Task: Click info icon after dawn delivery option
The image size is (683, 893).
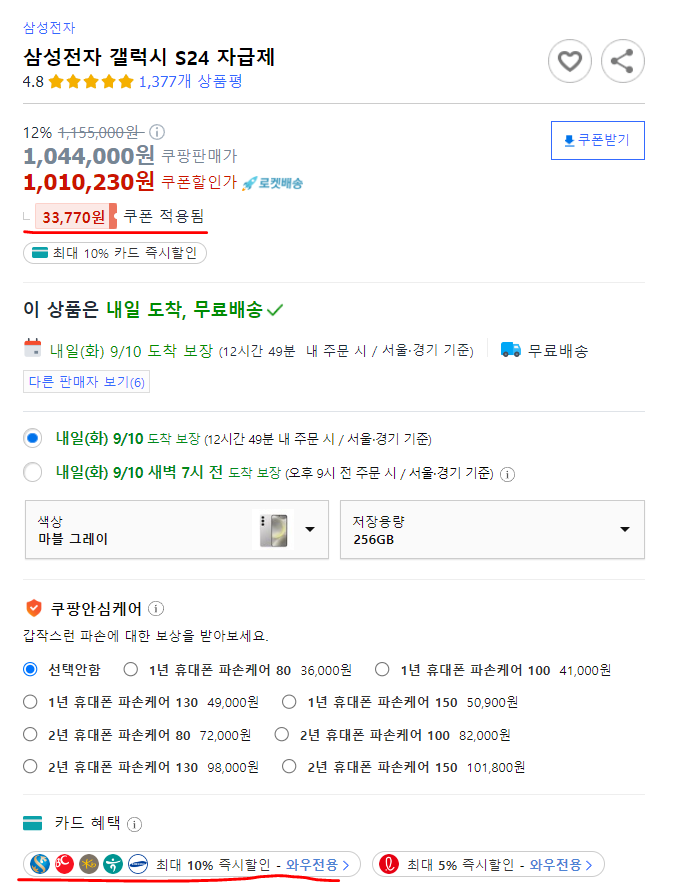Action: pos(508,473)
